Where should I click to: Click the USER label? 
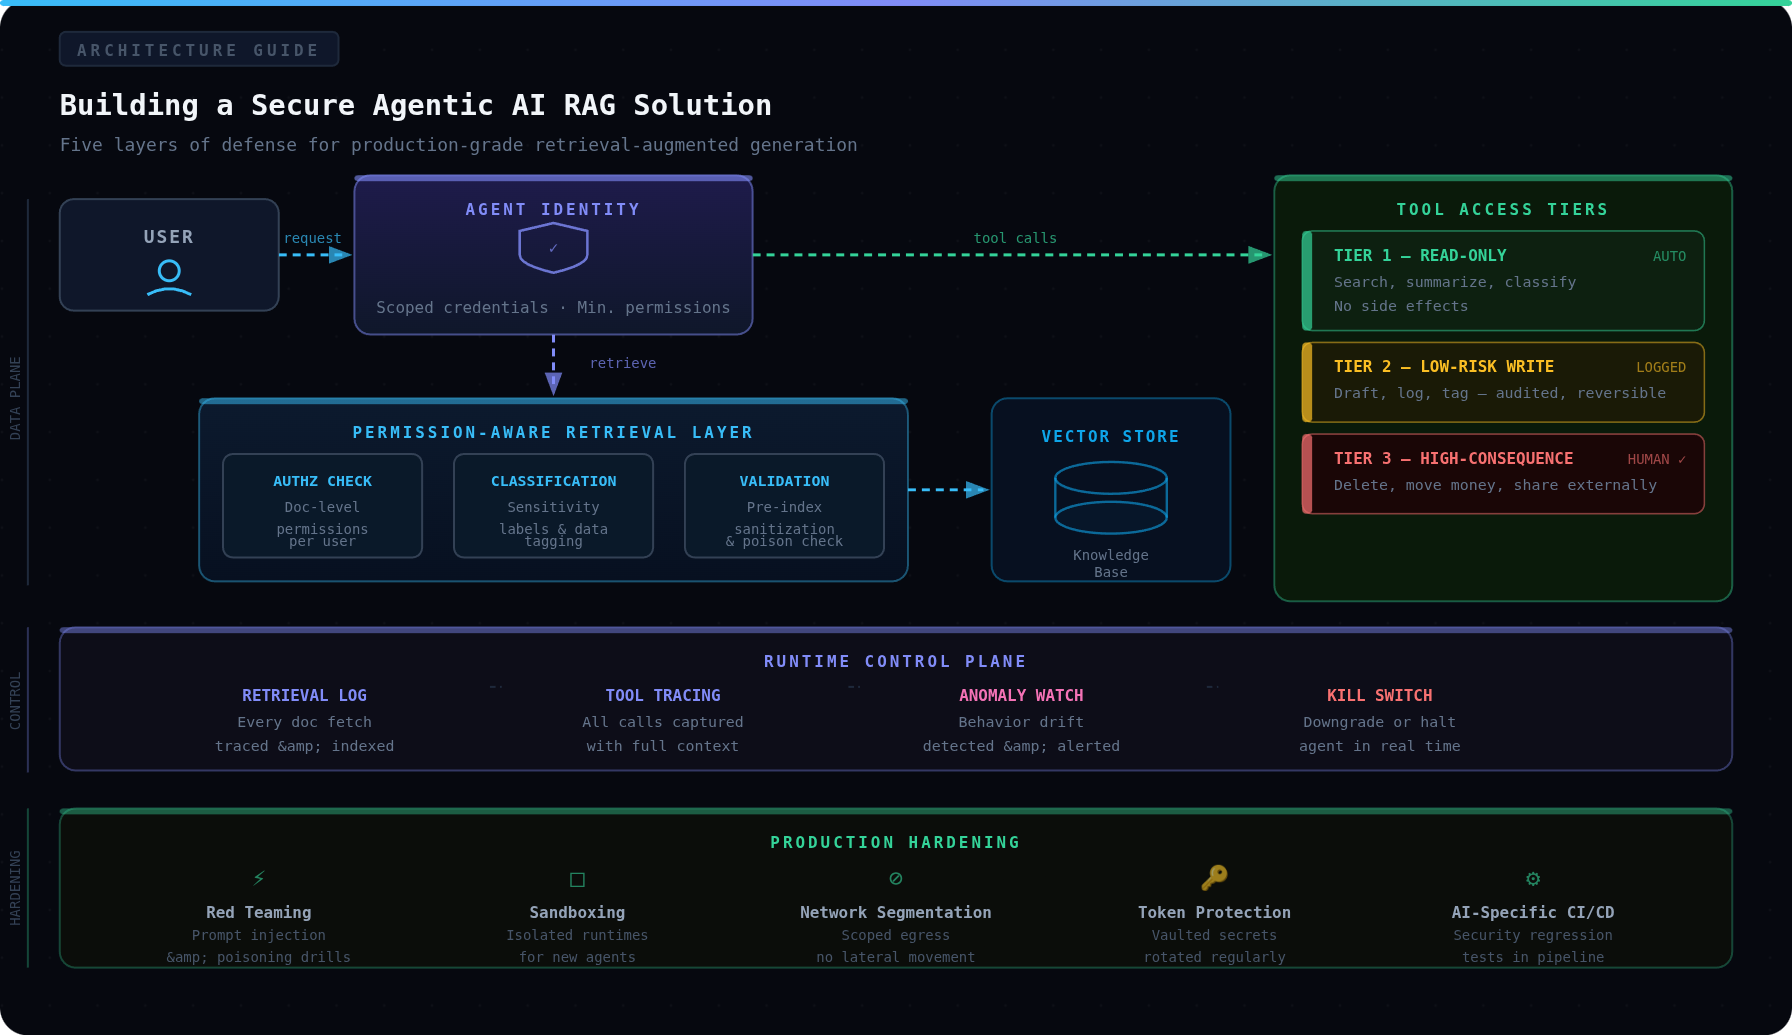pyautogui.click(x=169, y=237)
